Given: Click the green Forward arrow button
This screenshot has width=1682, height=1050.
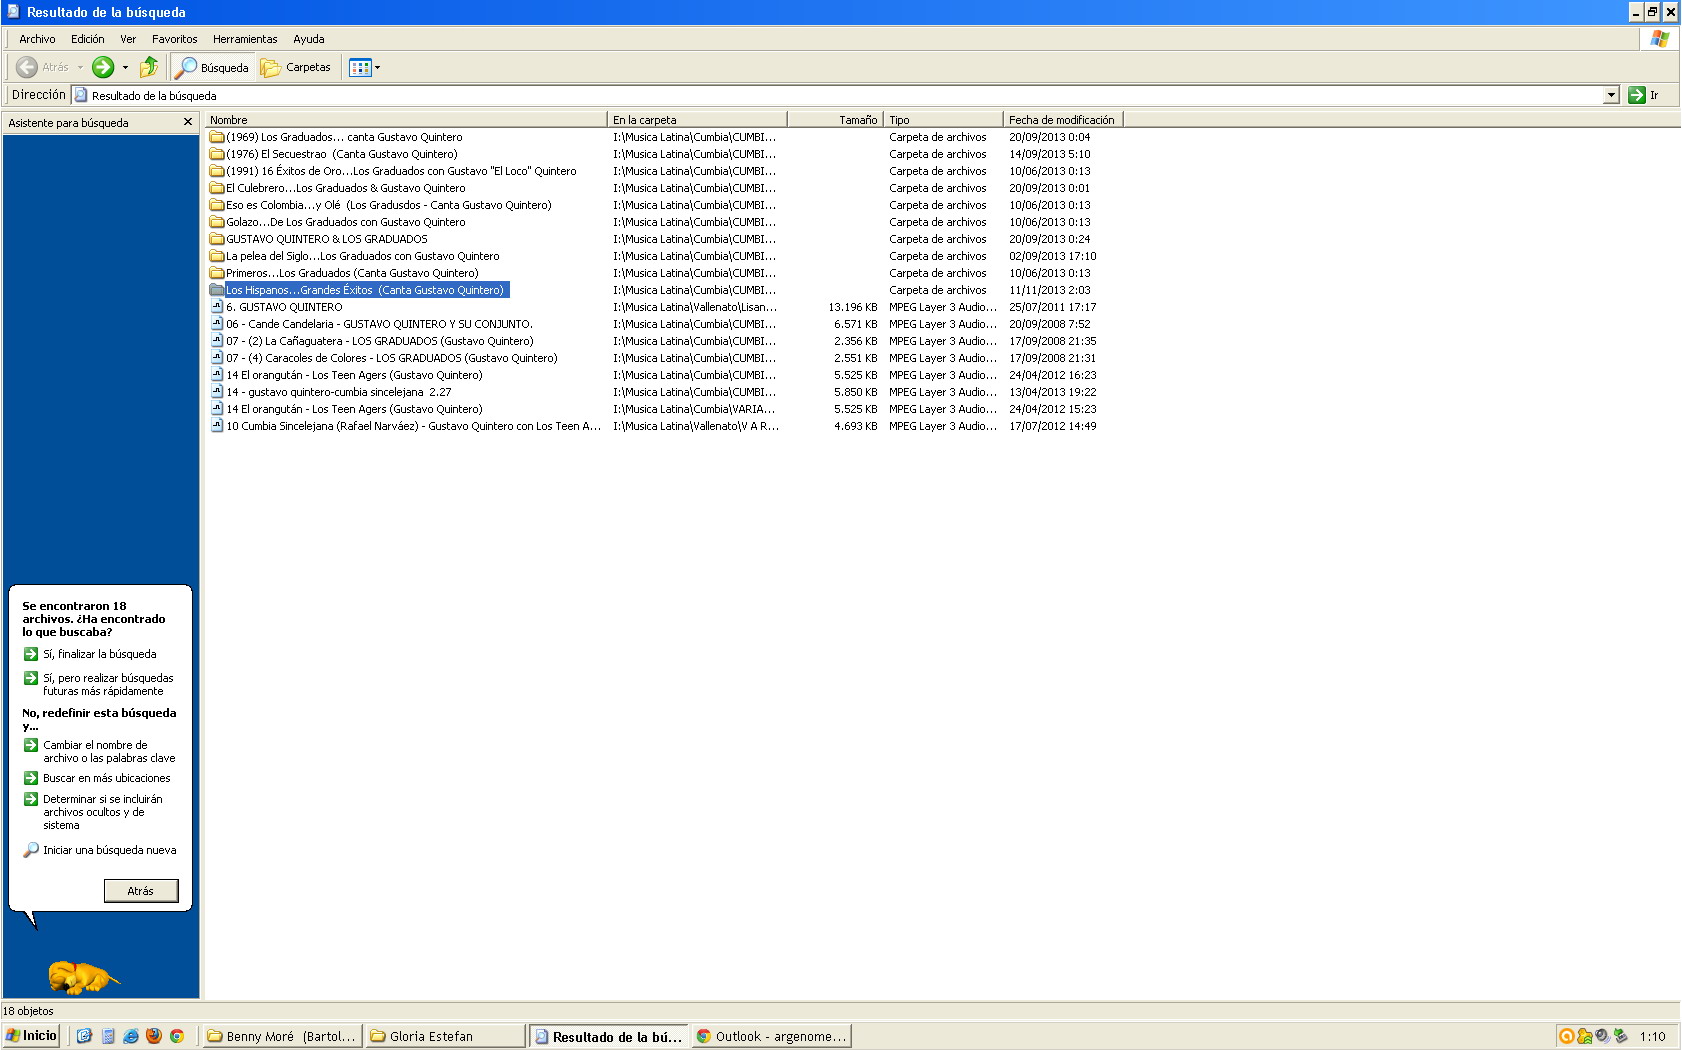Looking at the screenshot, I should [103, 67].
